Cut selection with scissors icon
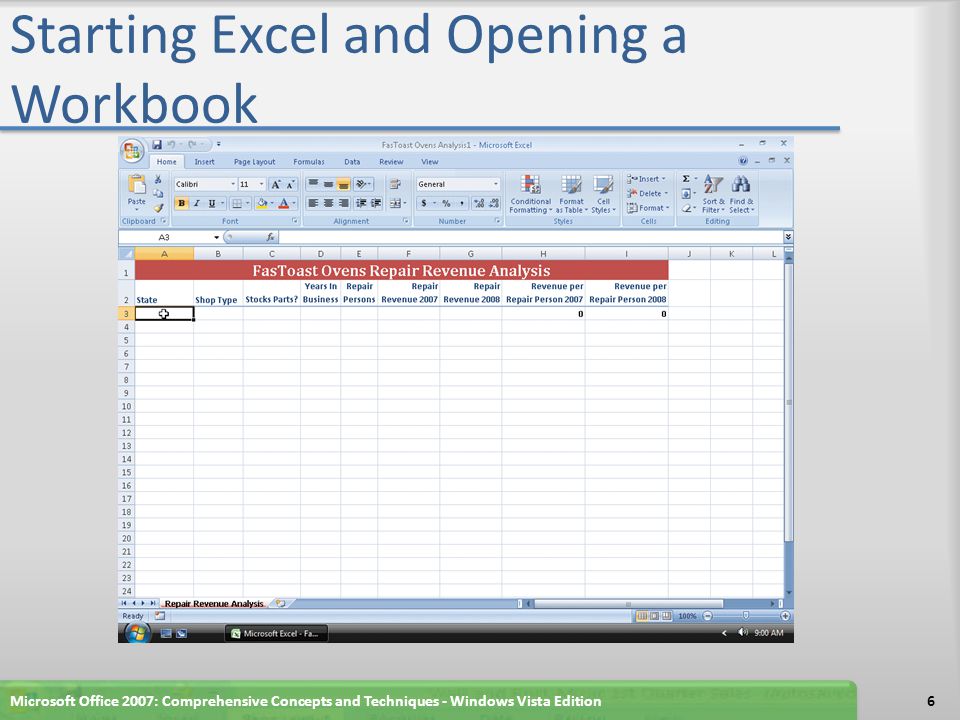 pos(158,179)
